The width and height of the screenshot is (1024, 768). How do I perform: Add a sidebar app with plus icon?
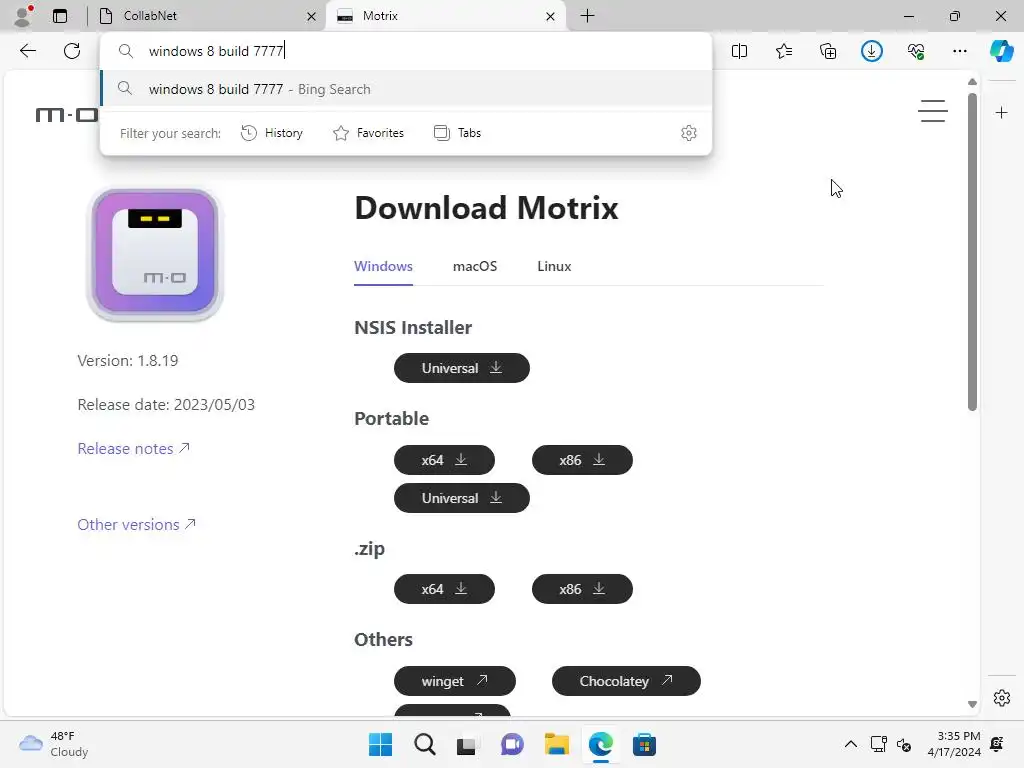click(1001, 113)
